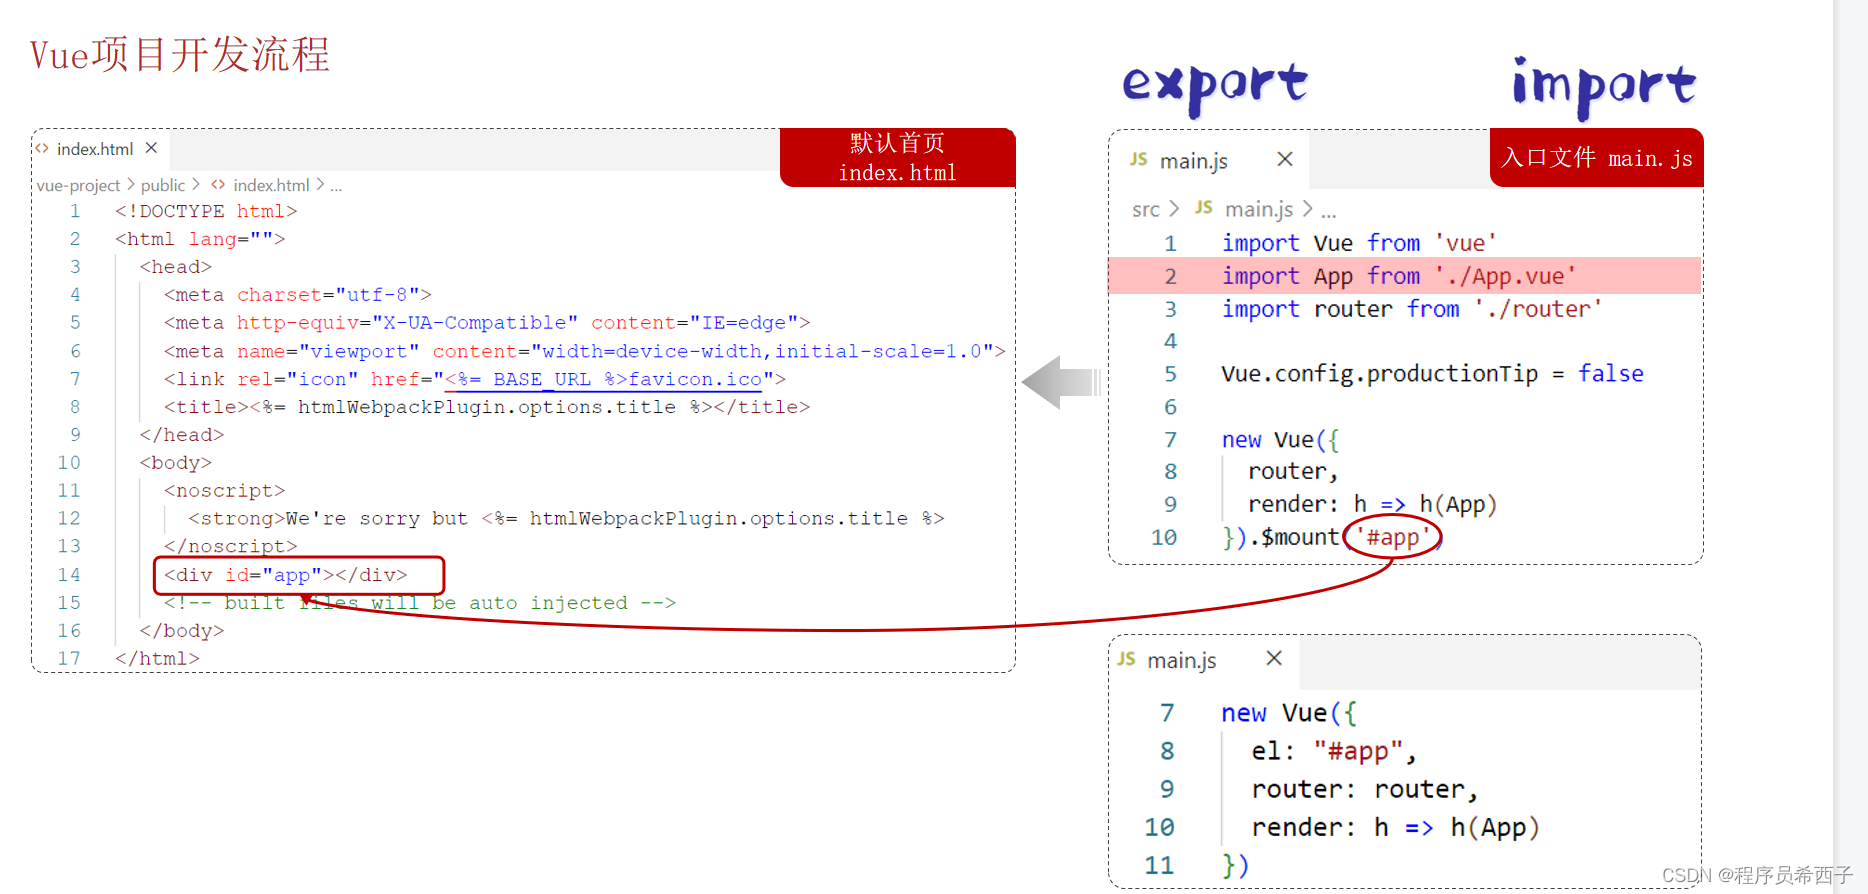
Task: Click the built files comment line
Action: 420,603
